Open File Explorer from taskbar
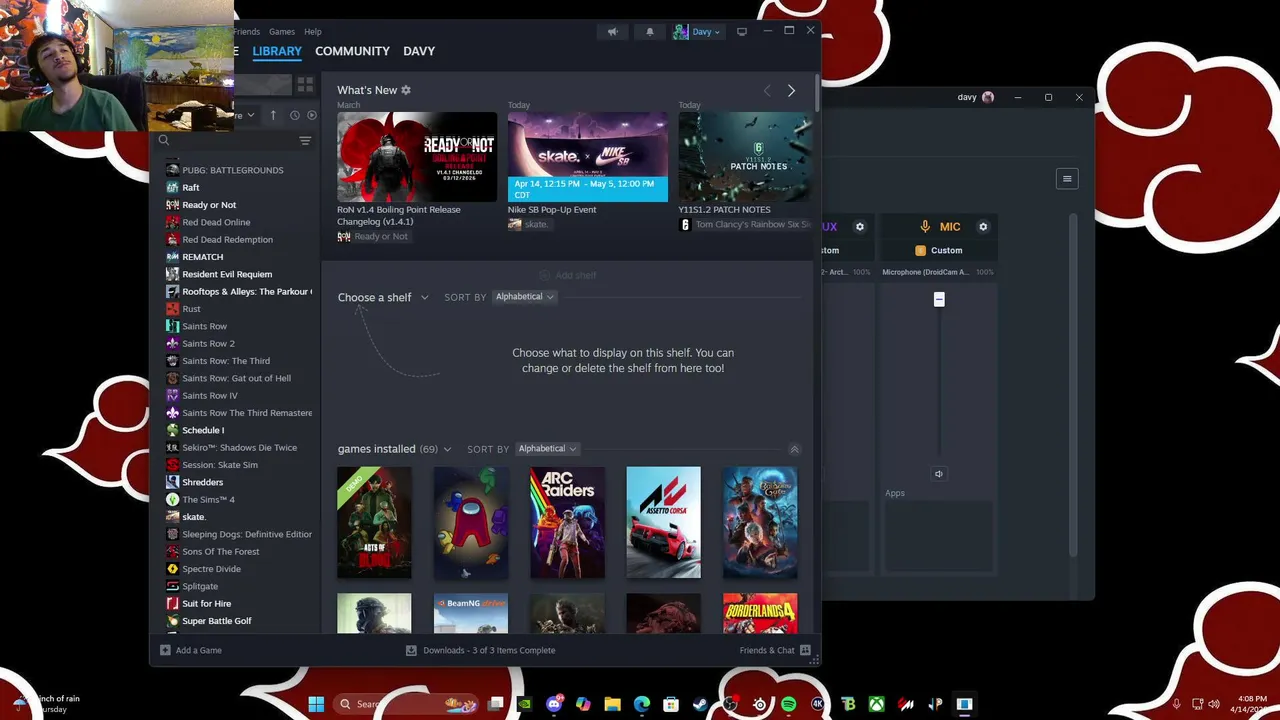The height and width of the screenshot is (720, 1280). [x=612, y=704]
